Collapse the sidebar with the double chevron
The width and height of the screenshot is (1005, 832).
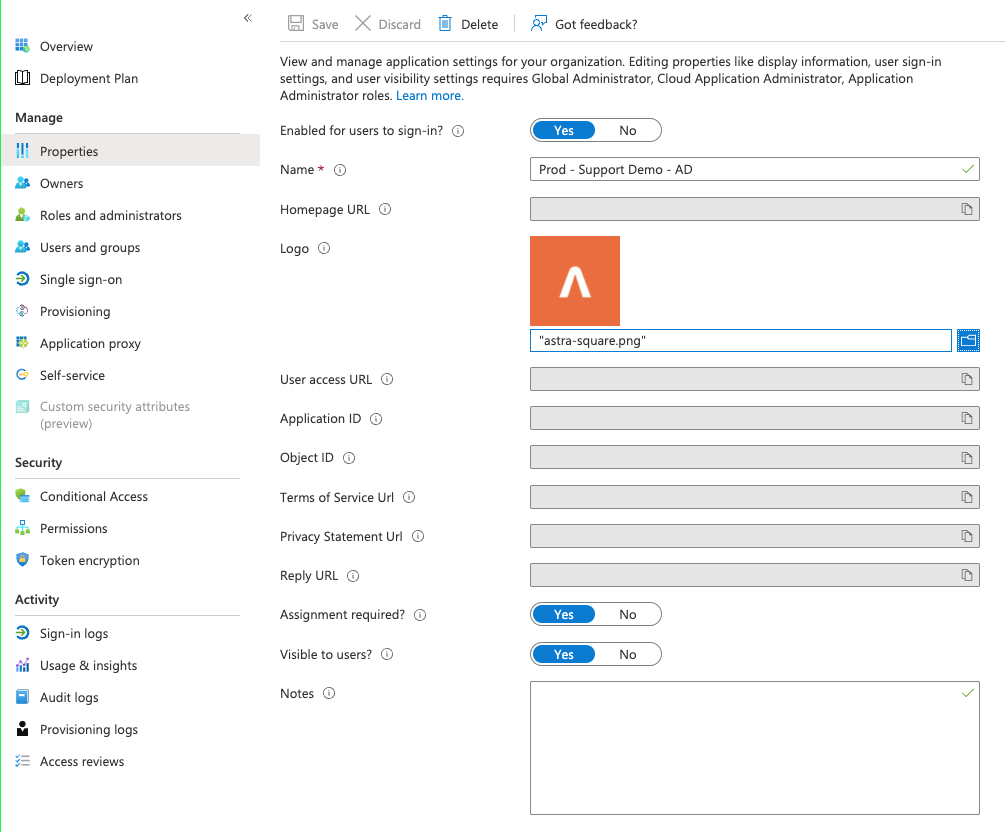(x=248, y=18)
